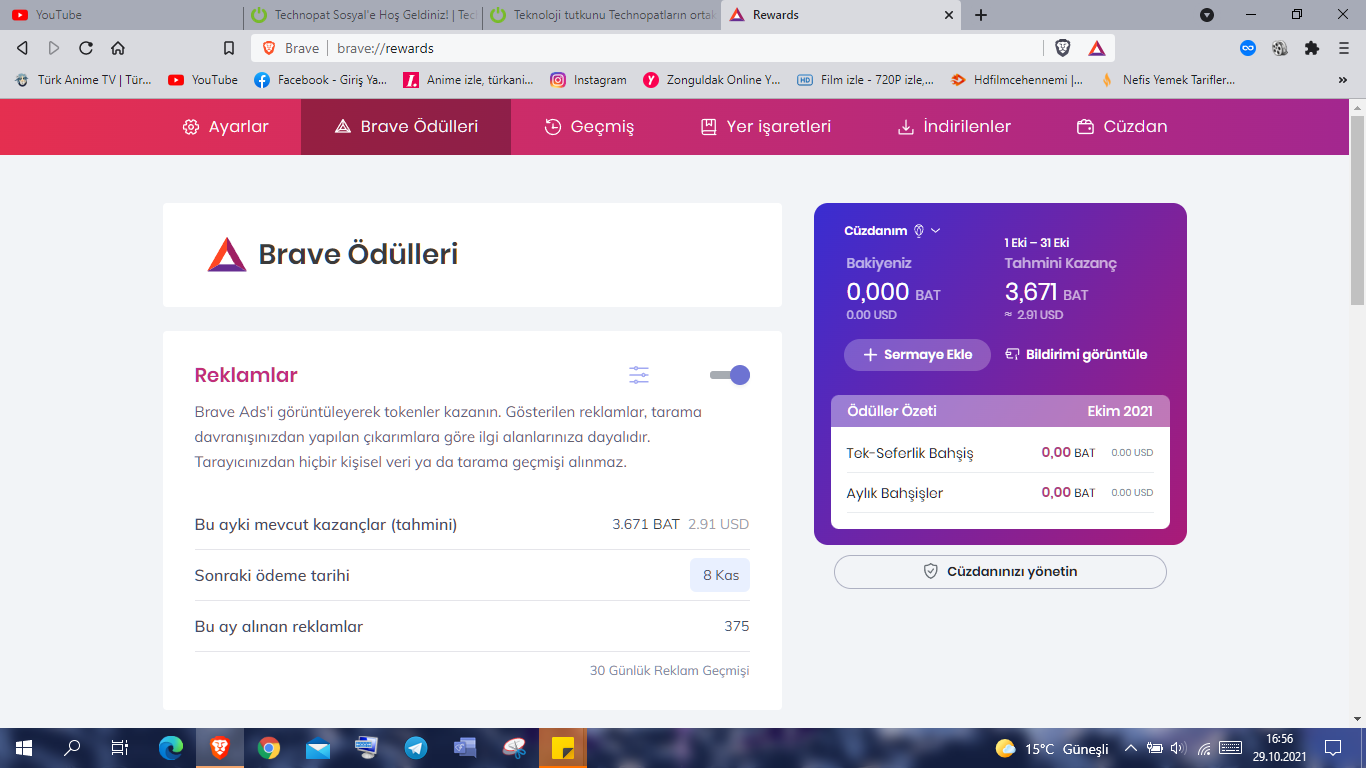Open Microsoft Edge from the taskbar
The image size is (1366, 768).
[171, 747]
